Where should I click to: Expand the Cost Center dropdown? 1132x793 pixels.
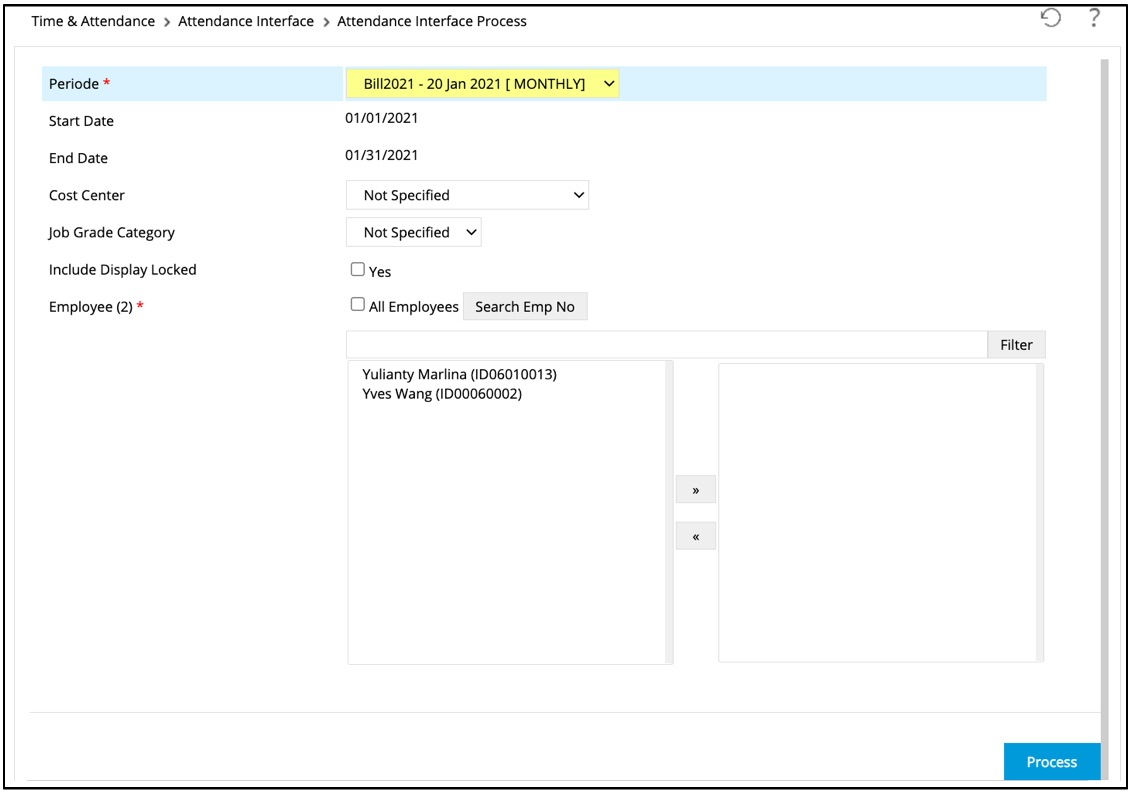pyautogui.click(x=467, y=195)
